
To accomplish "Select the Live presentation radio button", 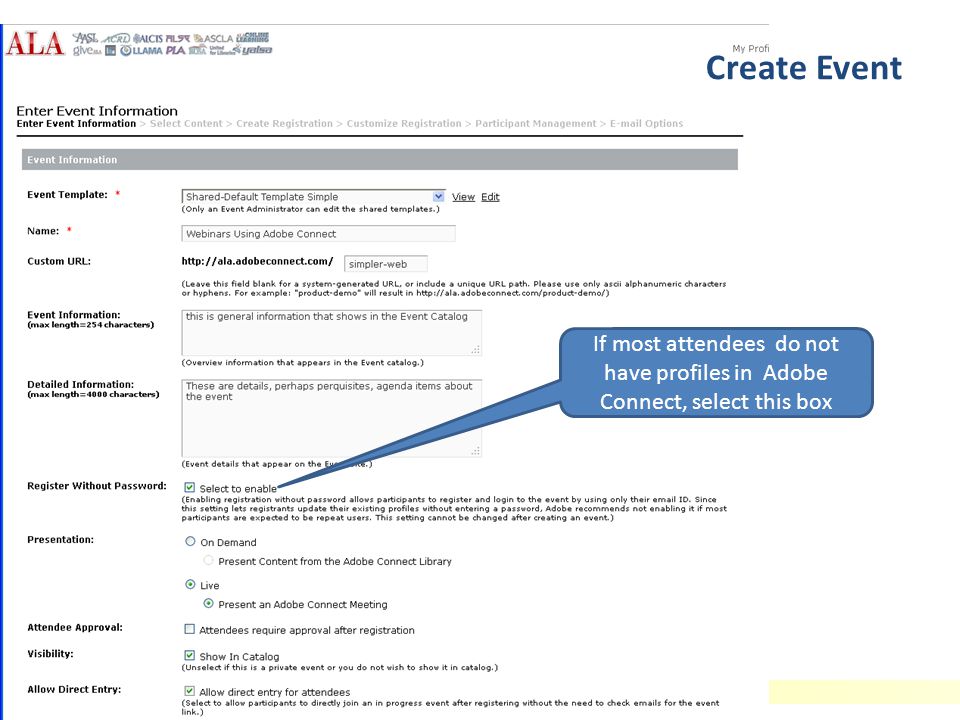I will (190, 585).
